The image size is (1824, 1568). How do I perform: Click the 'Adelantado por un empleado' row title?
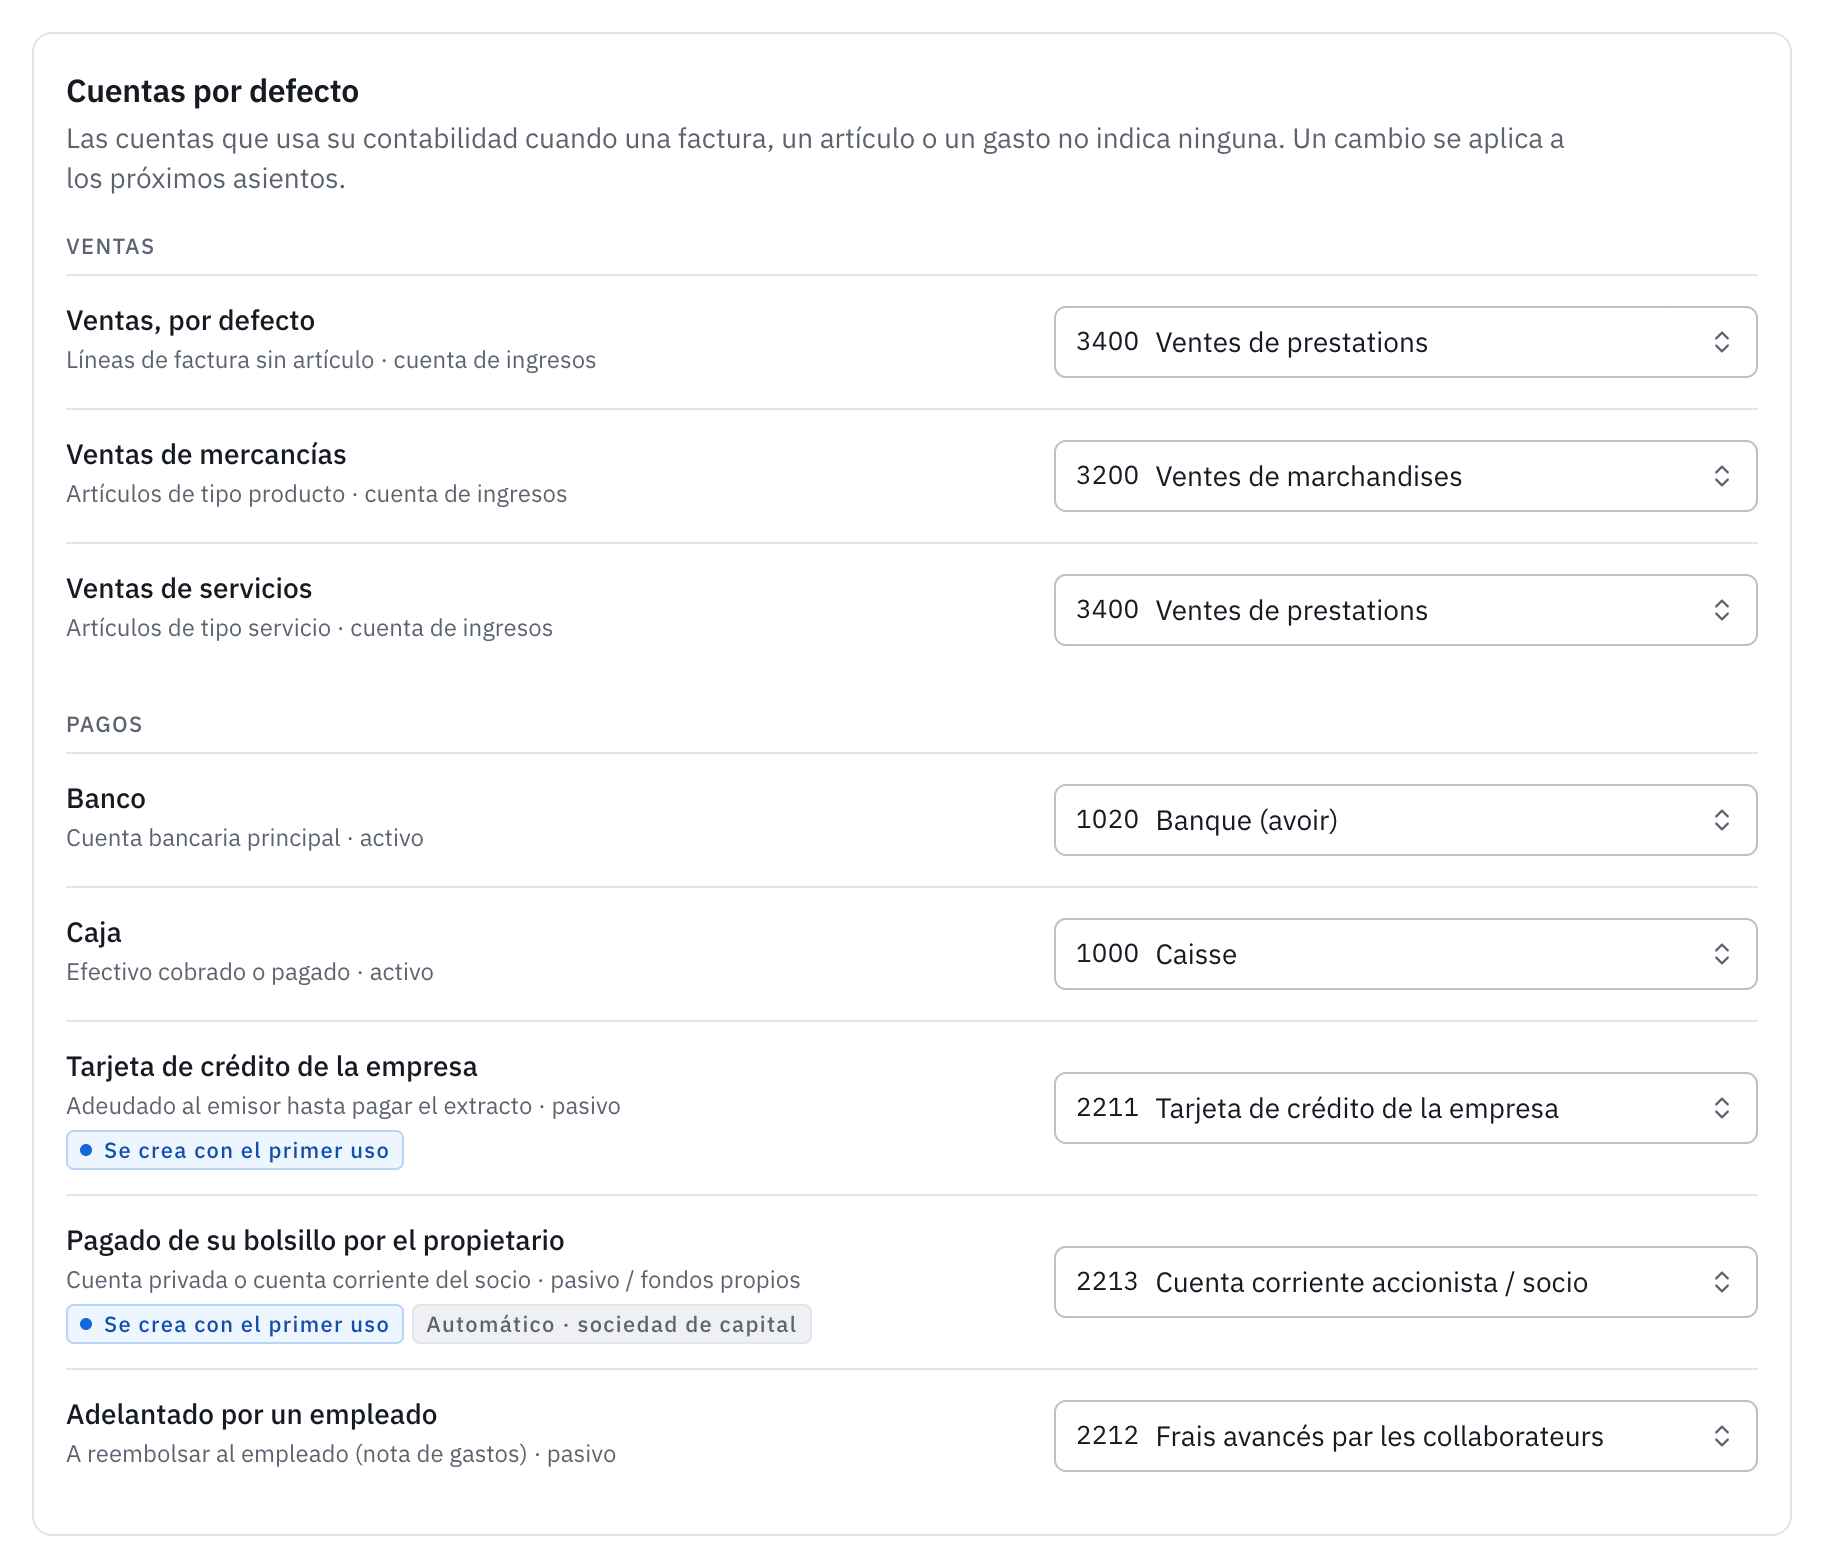(252, 1414)
